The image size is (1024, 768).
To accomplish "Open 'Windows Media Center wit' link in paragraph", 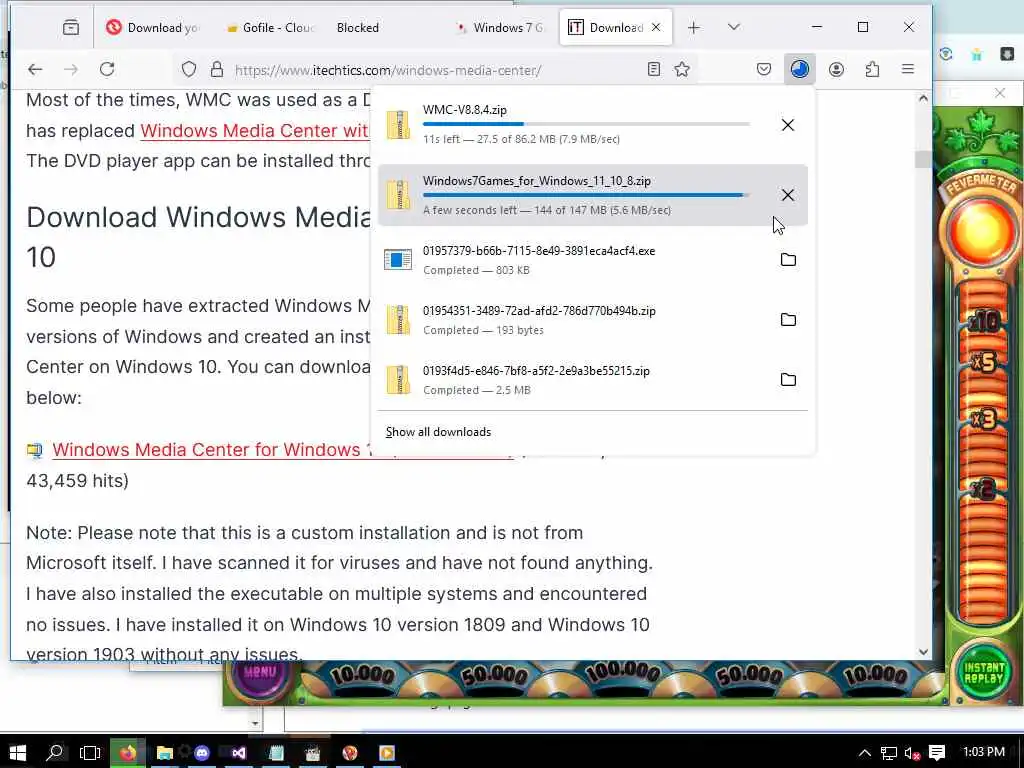I will tap(255, 131).
